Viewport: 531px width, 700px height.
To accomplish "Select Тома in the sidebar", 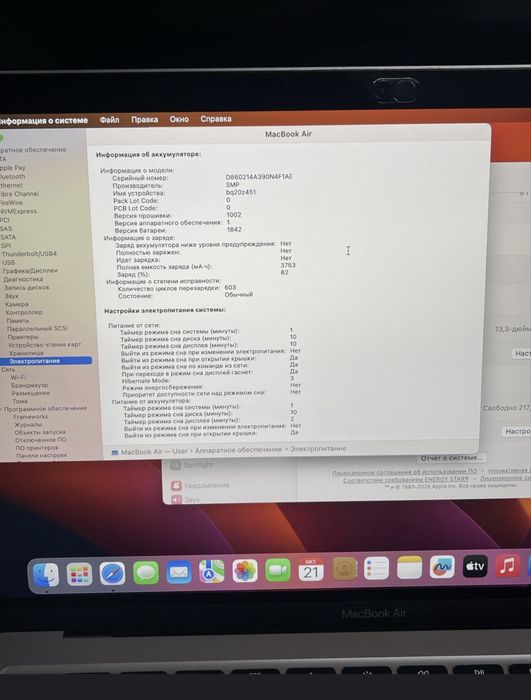I will (20, 401).
